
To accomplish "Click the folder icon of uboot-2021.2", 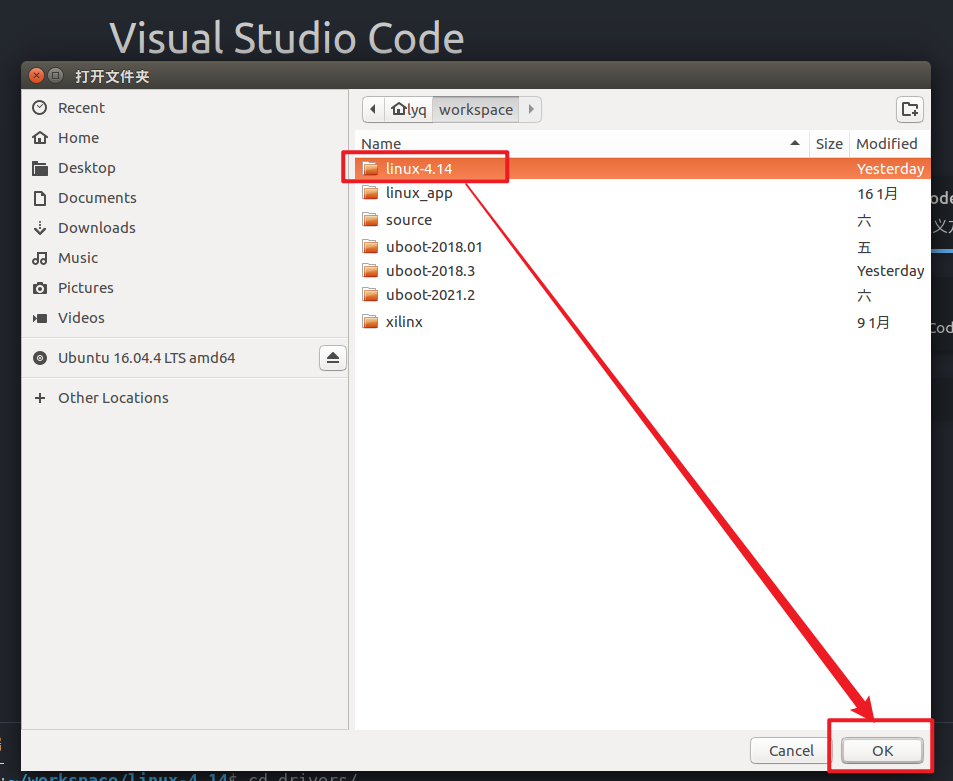I will click(370, 295).
